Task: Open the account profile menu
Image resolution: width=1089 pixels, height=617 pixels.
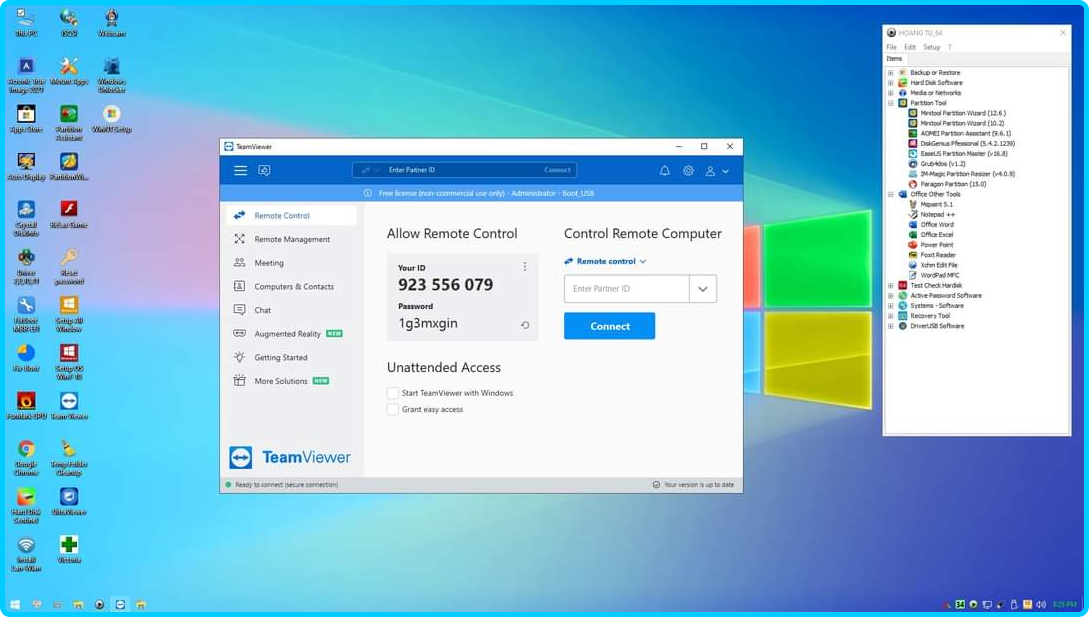Action: click(x=717, y=171)
